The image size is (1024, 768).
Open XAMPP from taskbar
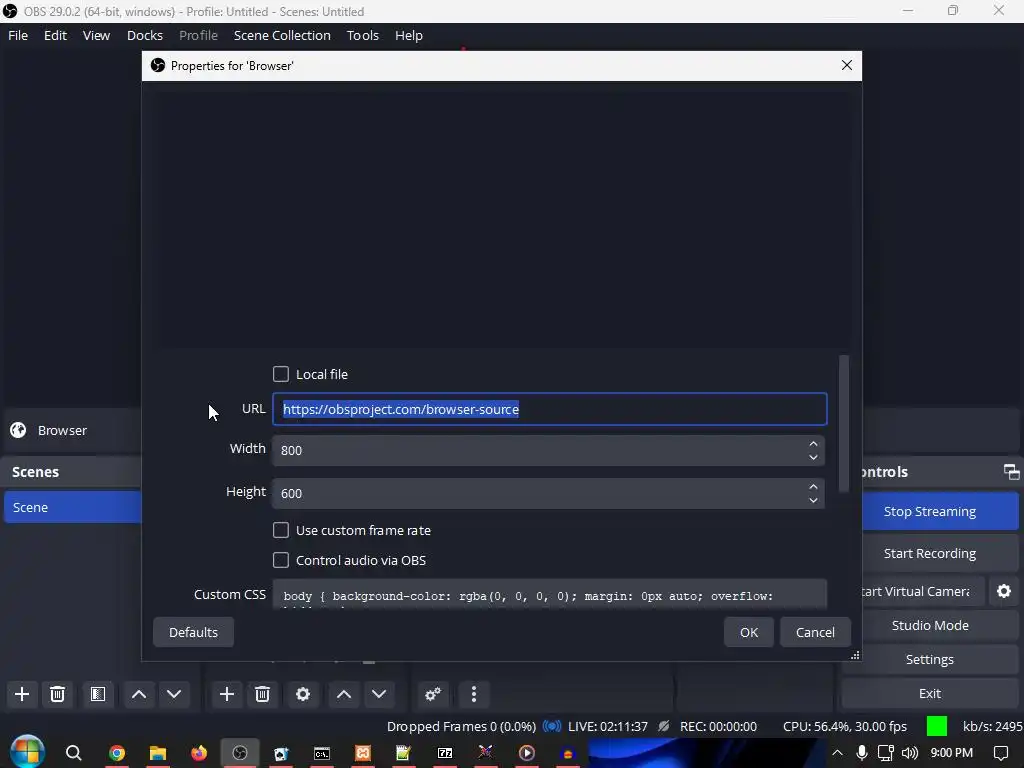coord(362,753)
